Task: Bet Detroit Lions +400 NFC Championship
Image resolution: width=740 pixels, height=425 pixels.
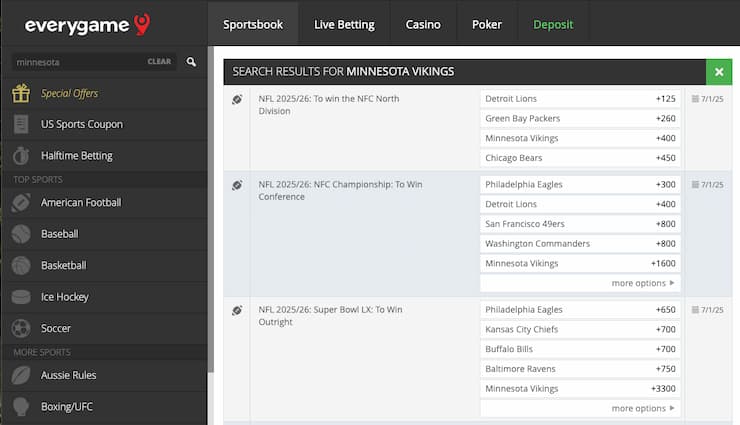Action: pos(580,204)
